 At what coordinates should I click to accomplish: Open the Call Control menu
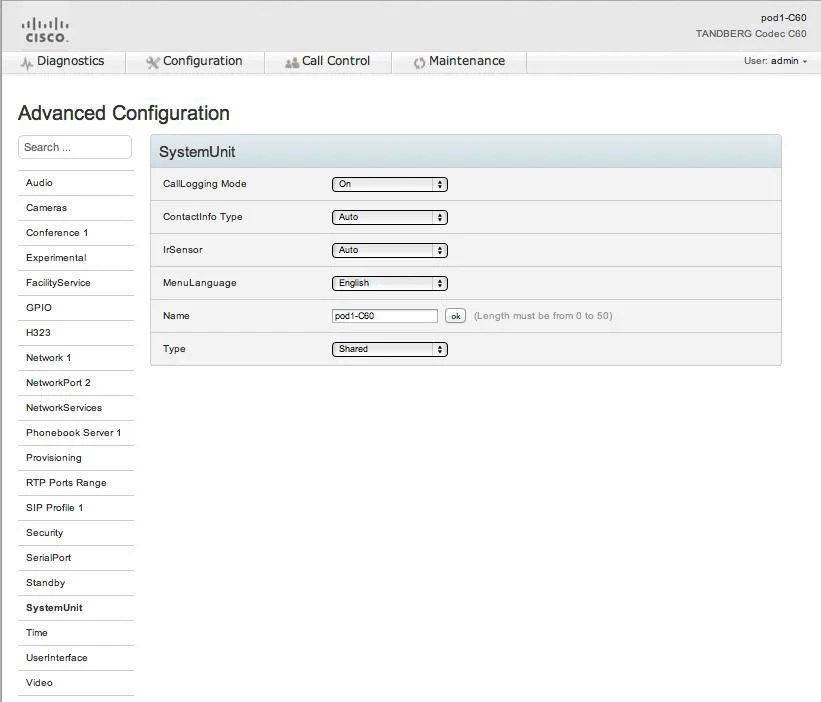pyautogui.click(x=328, y=62)
